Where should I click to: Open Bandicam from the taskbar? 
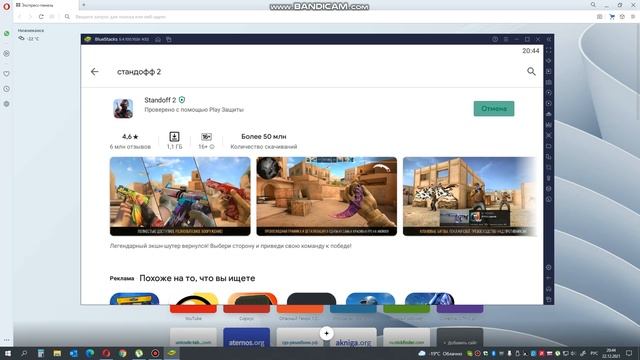[x=155, y=353]
